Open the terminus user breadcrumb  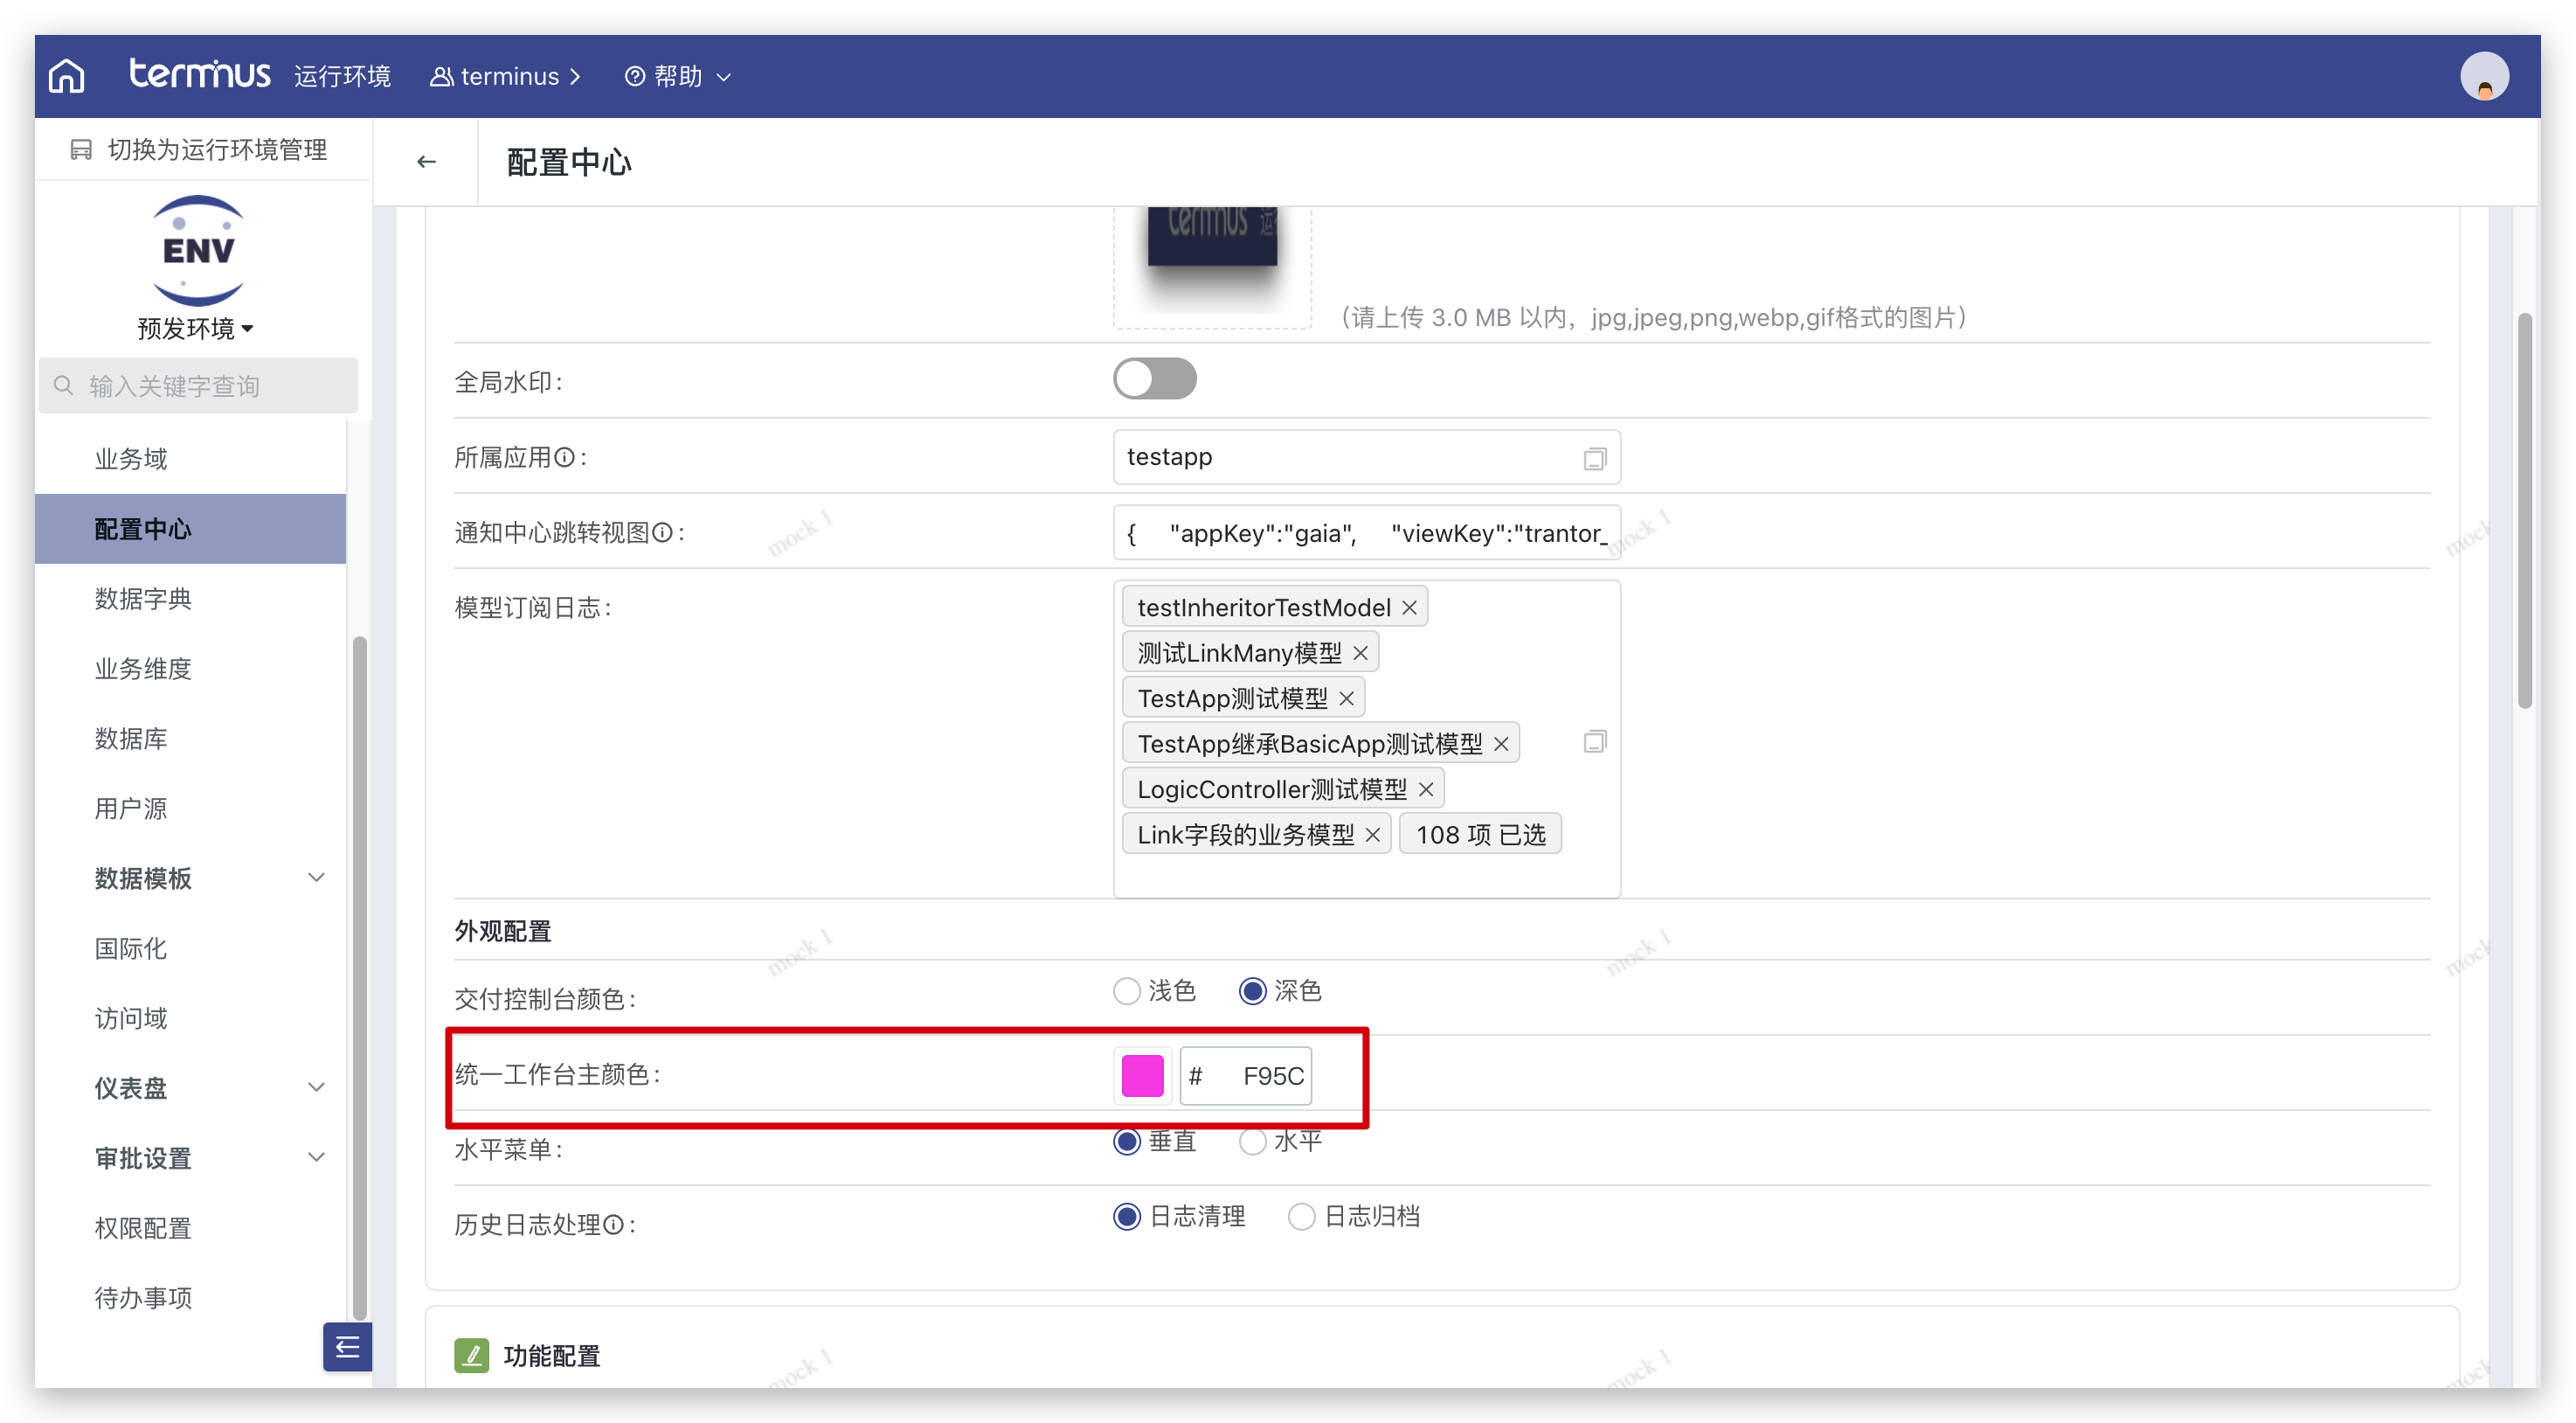point(505,76)
